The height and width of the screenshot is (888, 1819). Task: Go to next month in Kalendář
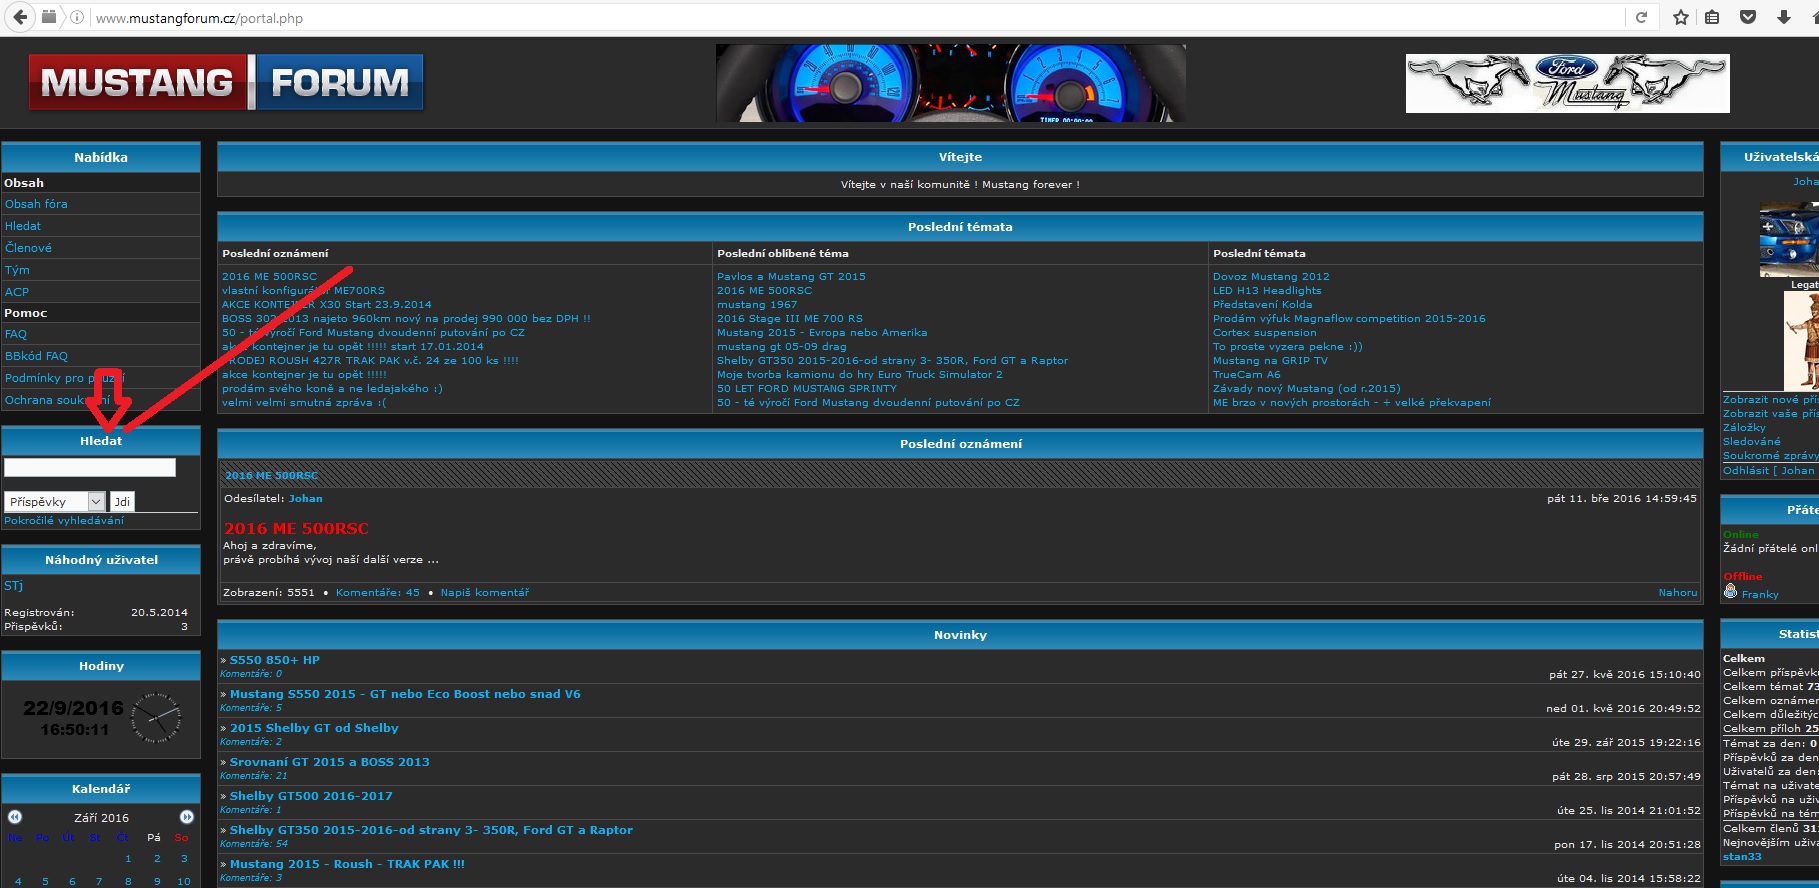[187, 817]
